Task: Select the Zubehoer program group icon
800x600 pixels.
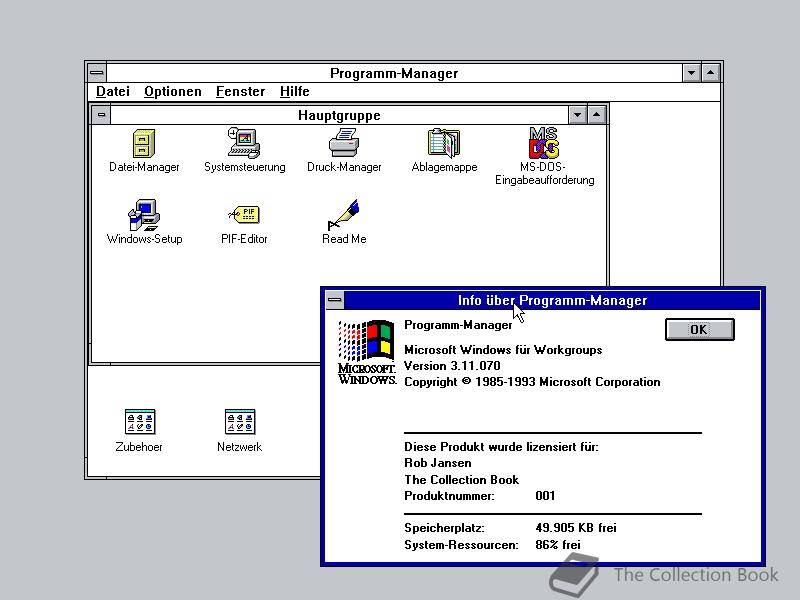Action: [139, 421]
